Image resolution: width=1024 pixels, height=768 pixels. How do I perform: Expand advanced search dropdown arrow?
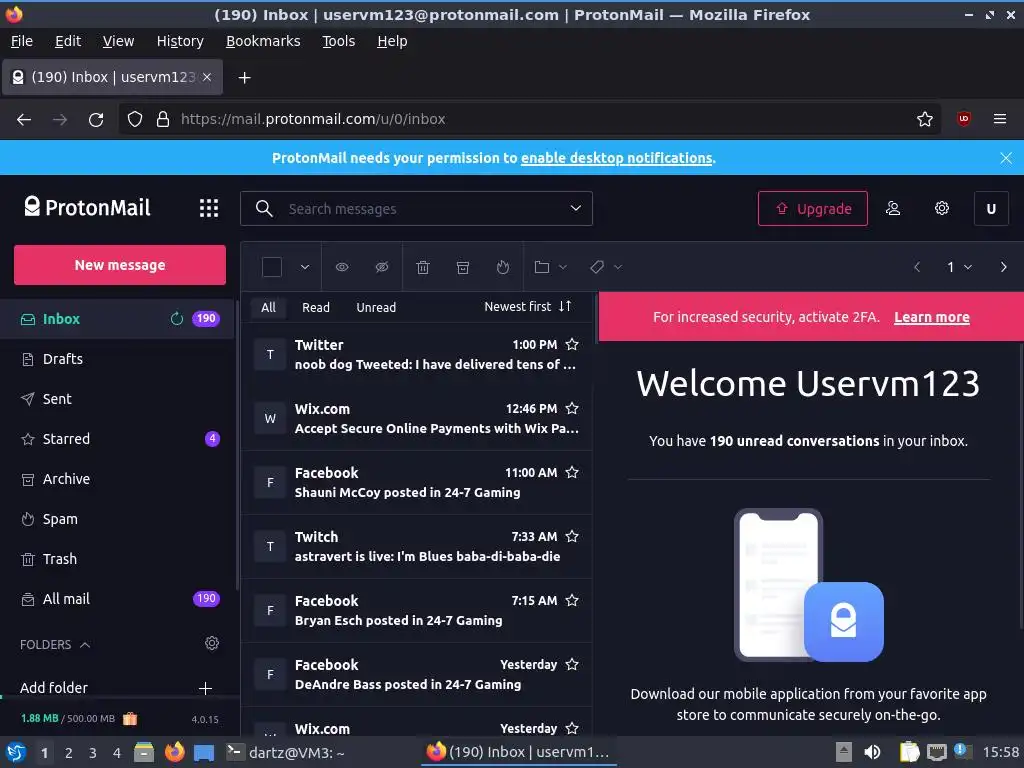point(575,208)
